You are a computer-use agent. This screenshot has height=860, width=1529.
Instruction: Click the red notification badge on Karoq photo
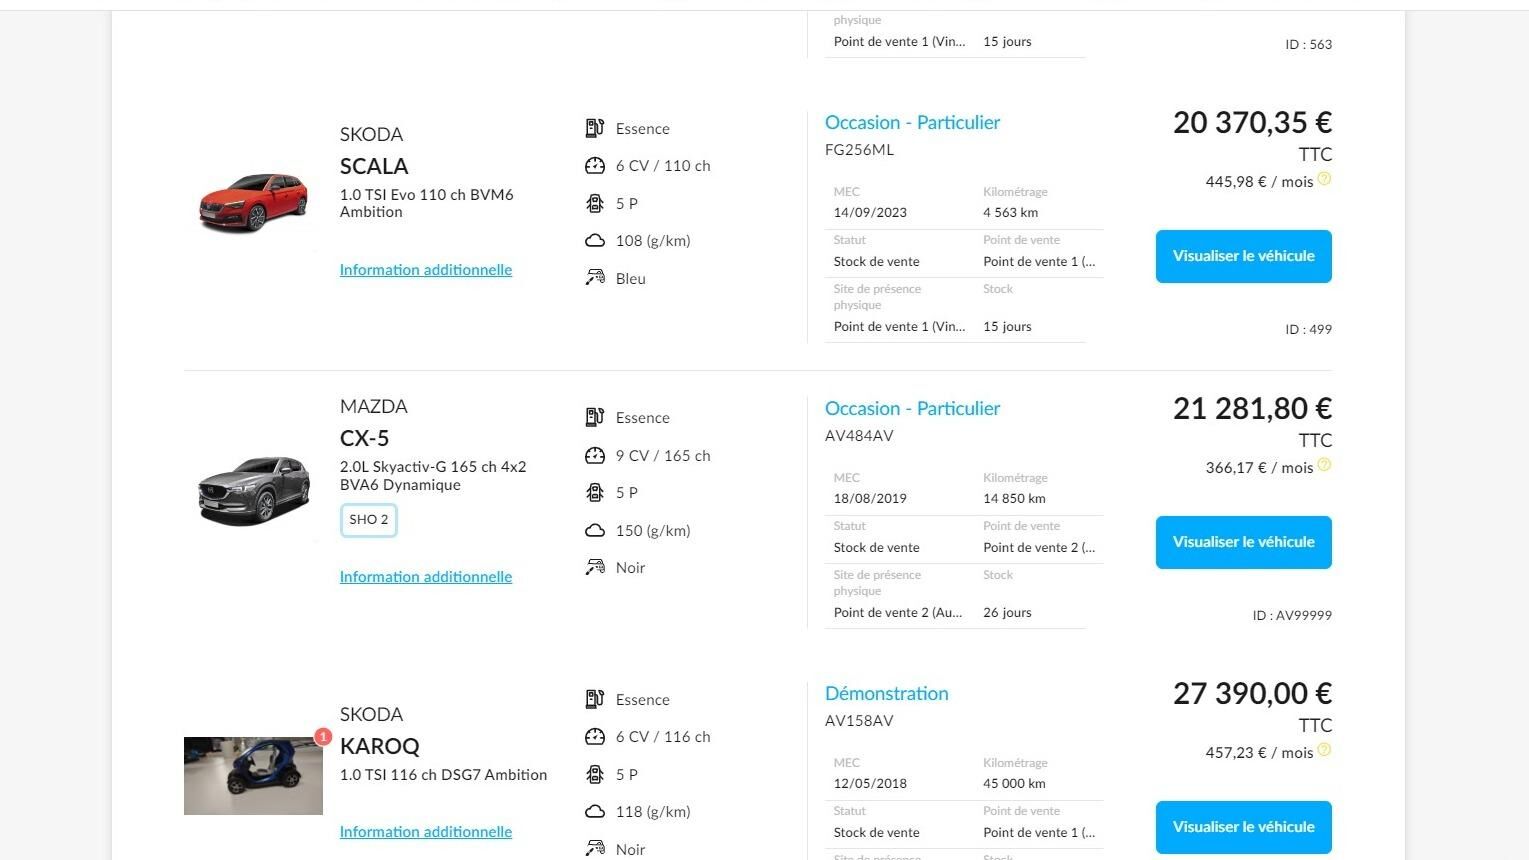point(322,737)
